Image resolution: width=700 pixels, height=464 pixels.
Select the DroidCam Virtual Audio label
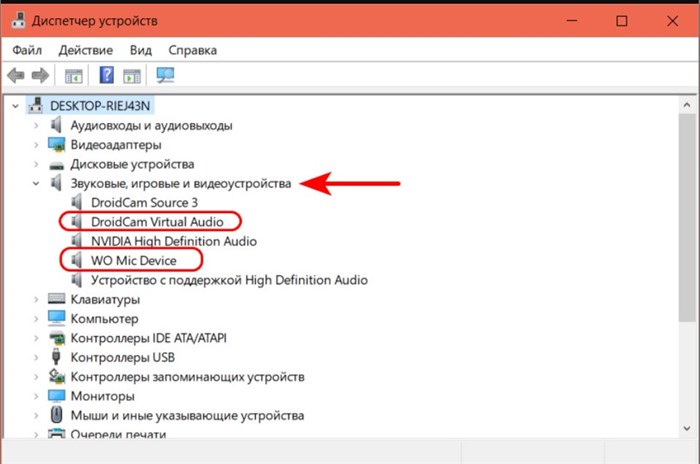(x=157, y=222)
